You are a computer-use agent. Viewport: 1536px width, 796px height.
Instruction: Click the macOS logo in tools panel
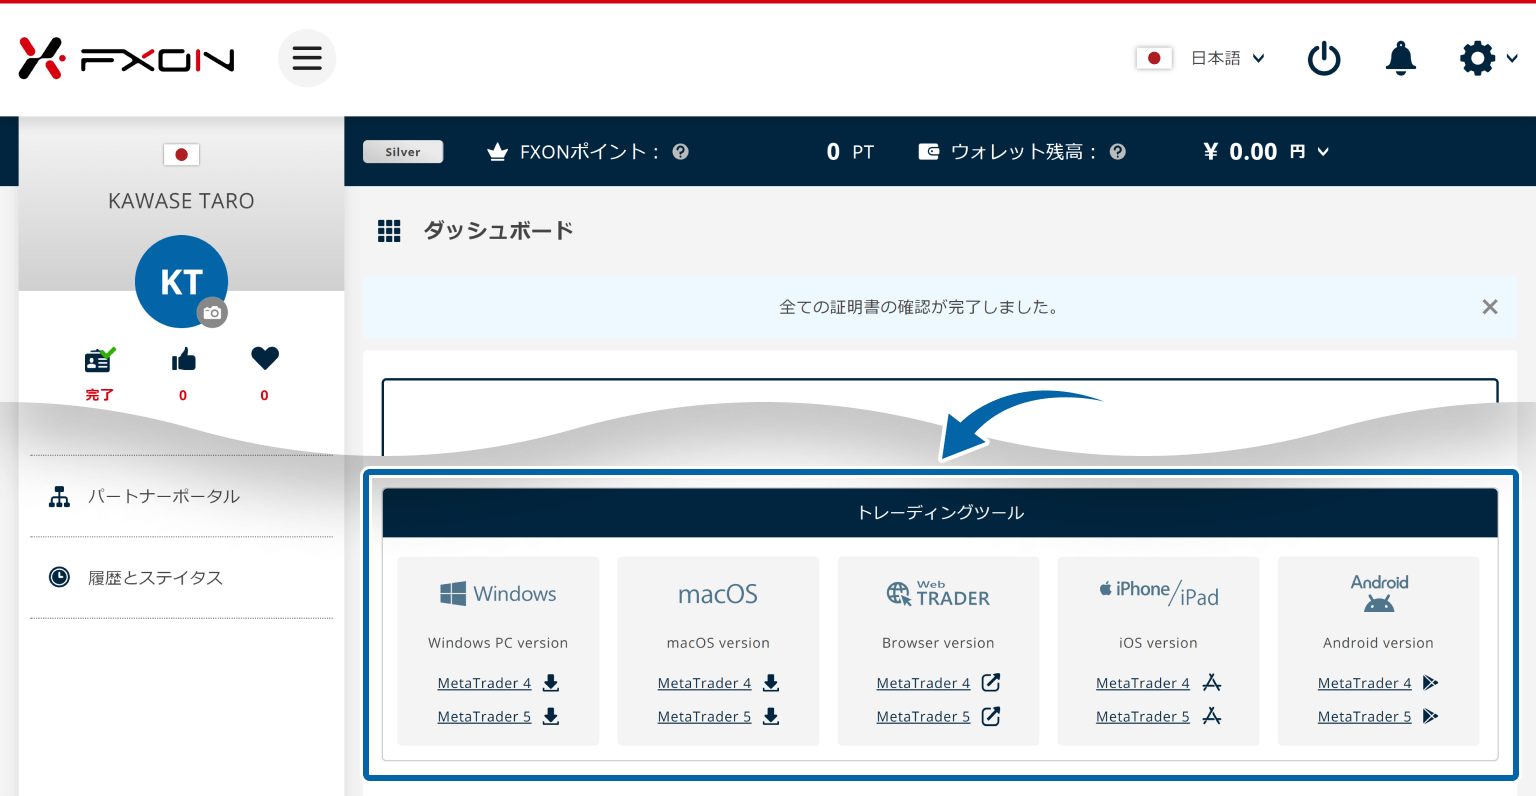(718, 594)
